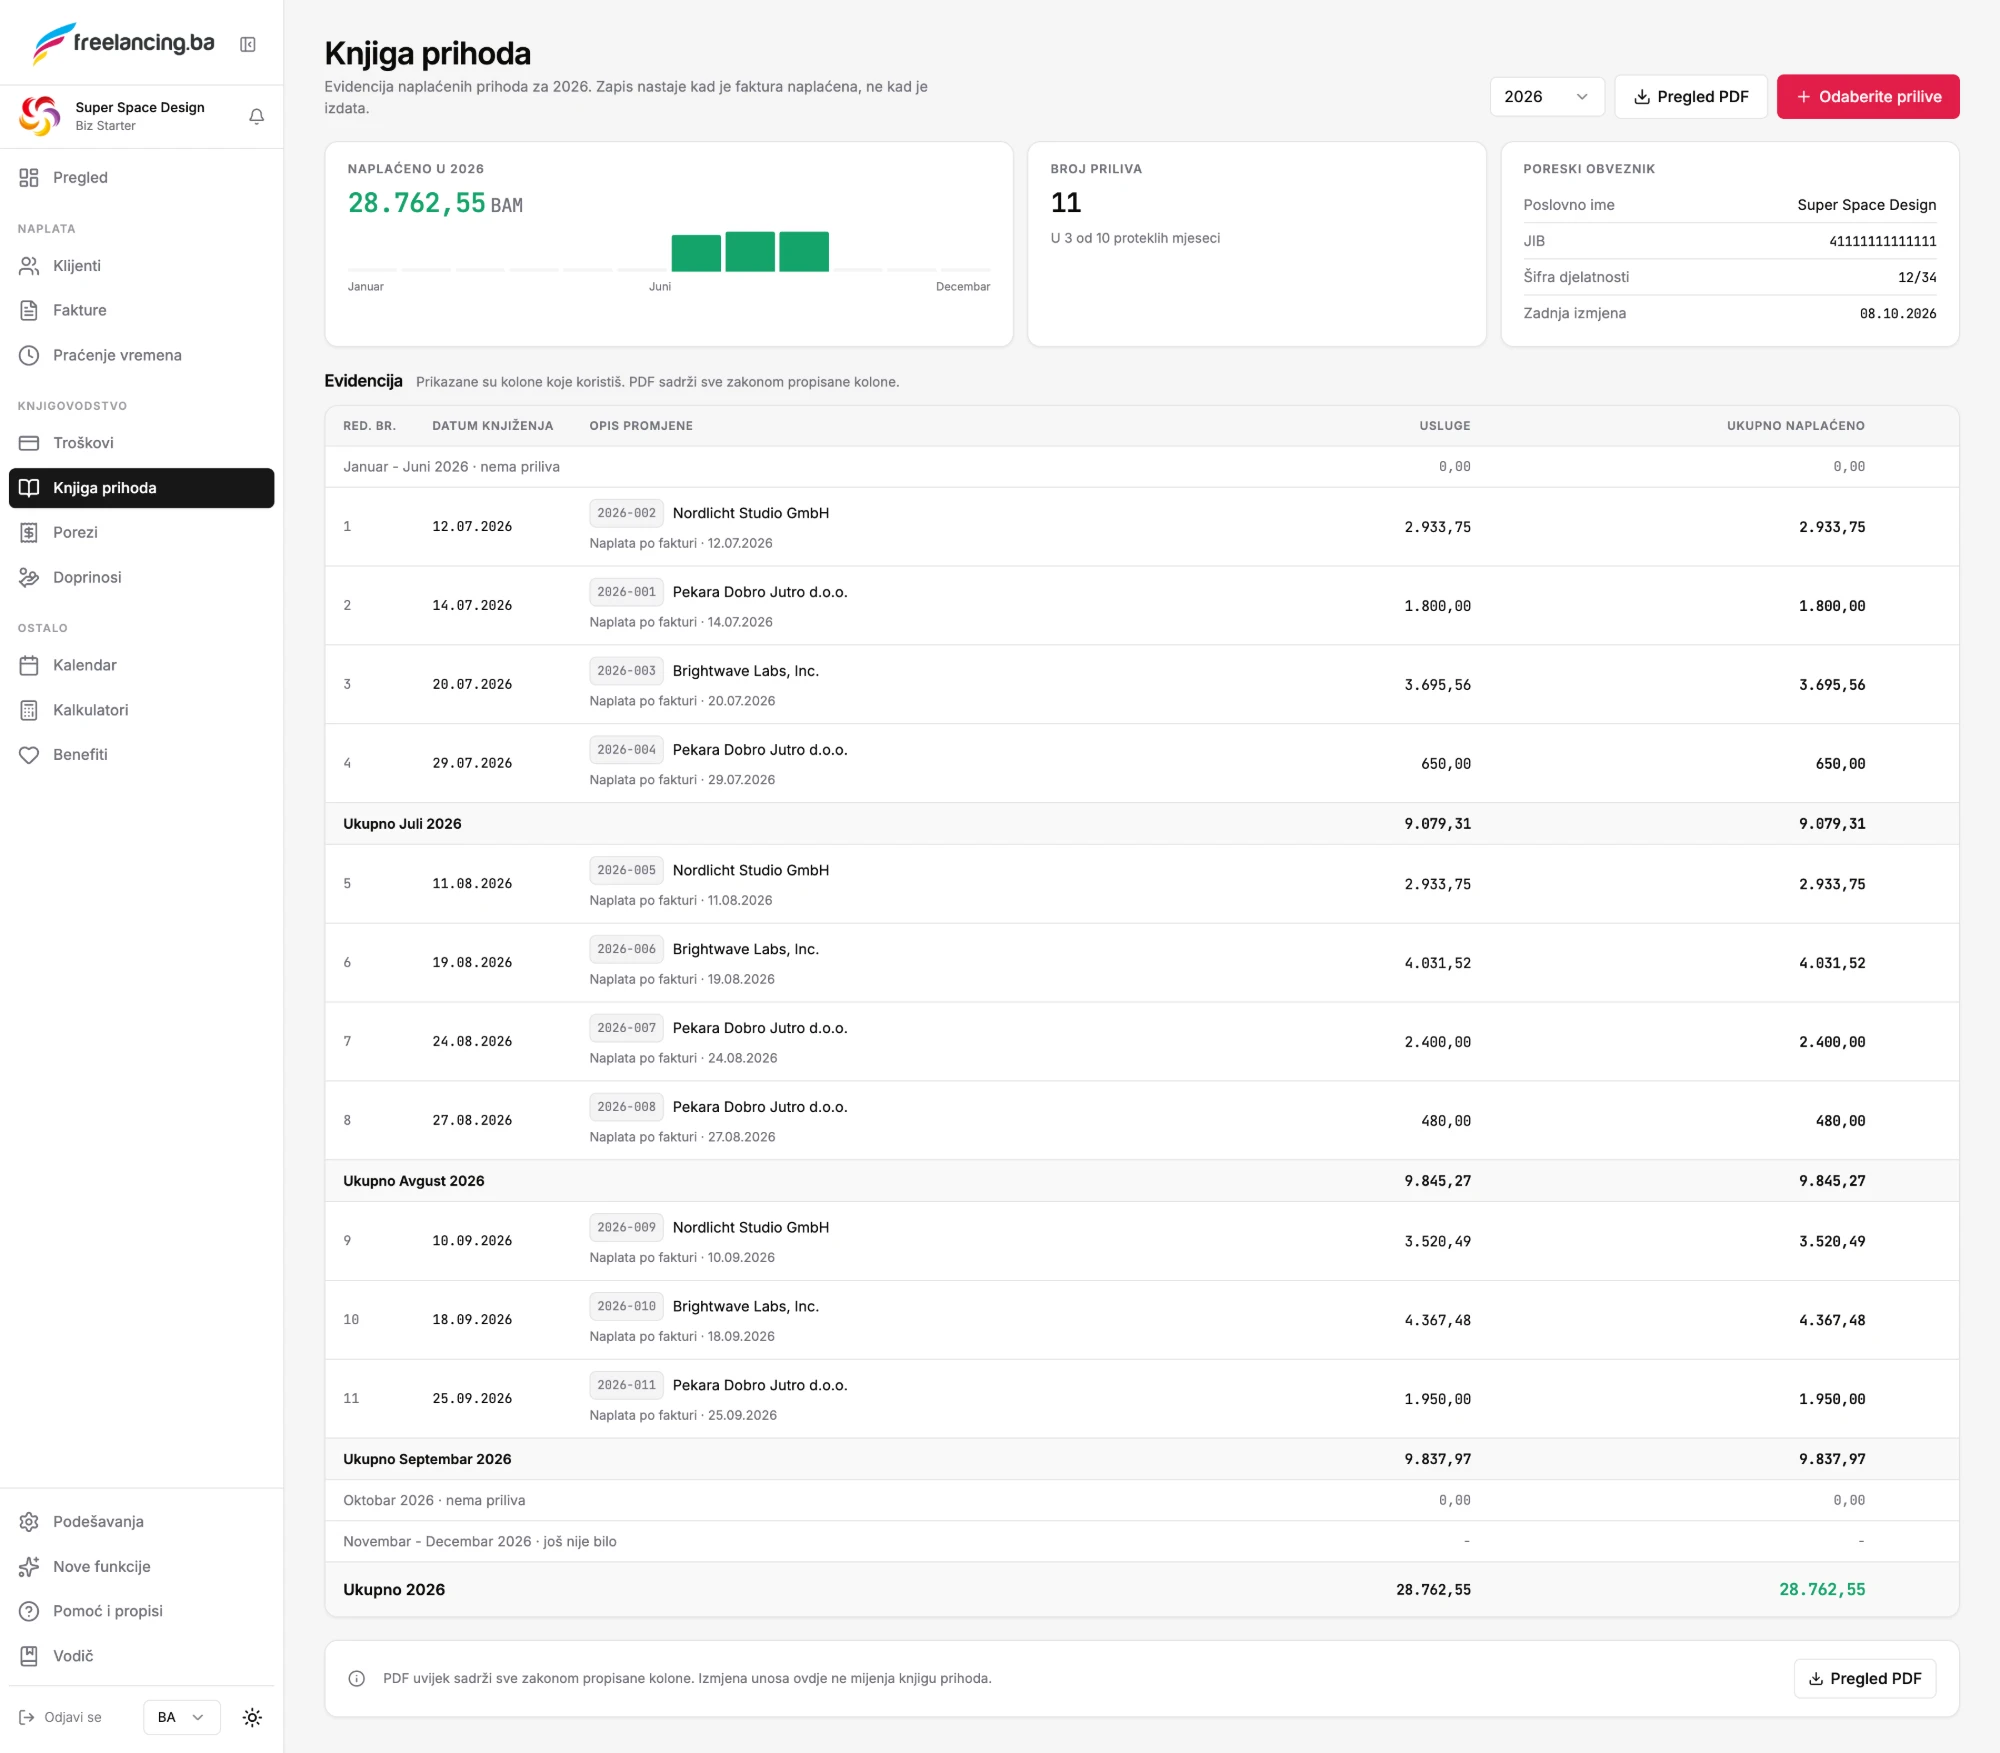Open Benefiti heart item
Screen dimensions: 2000x1753
pos(141,755)
